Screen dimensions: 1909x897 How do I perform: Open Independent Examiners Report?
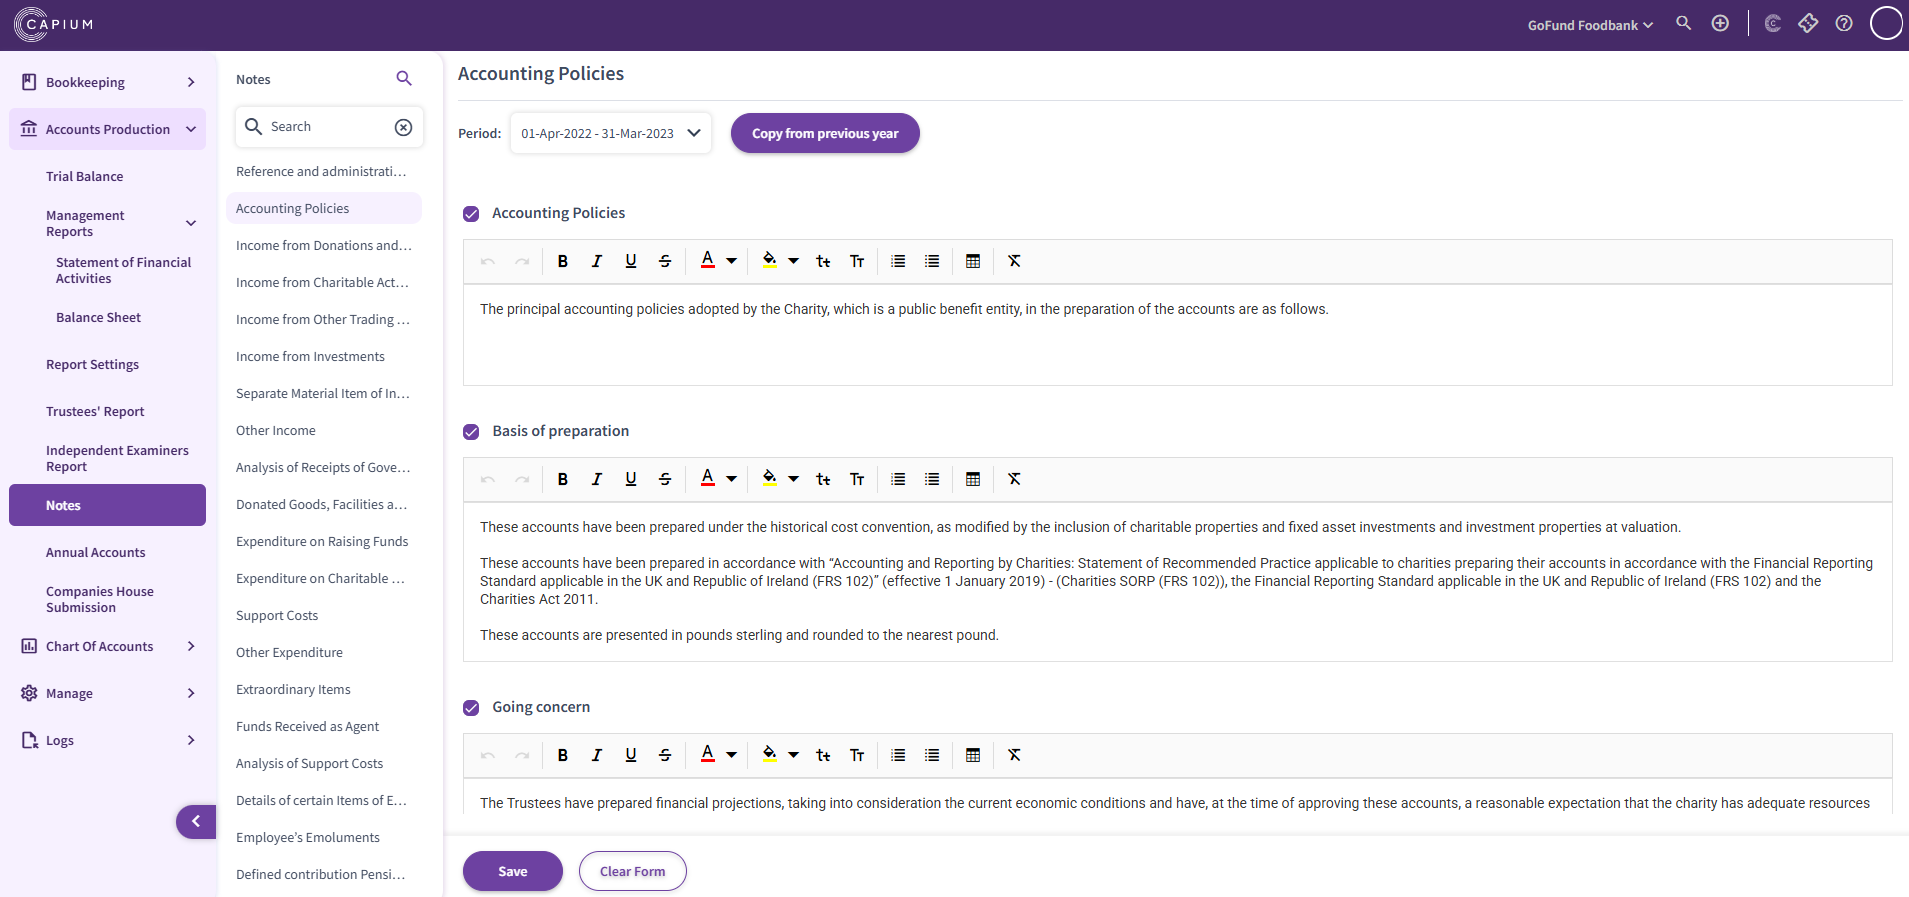point(117,458)
